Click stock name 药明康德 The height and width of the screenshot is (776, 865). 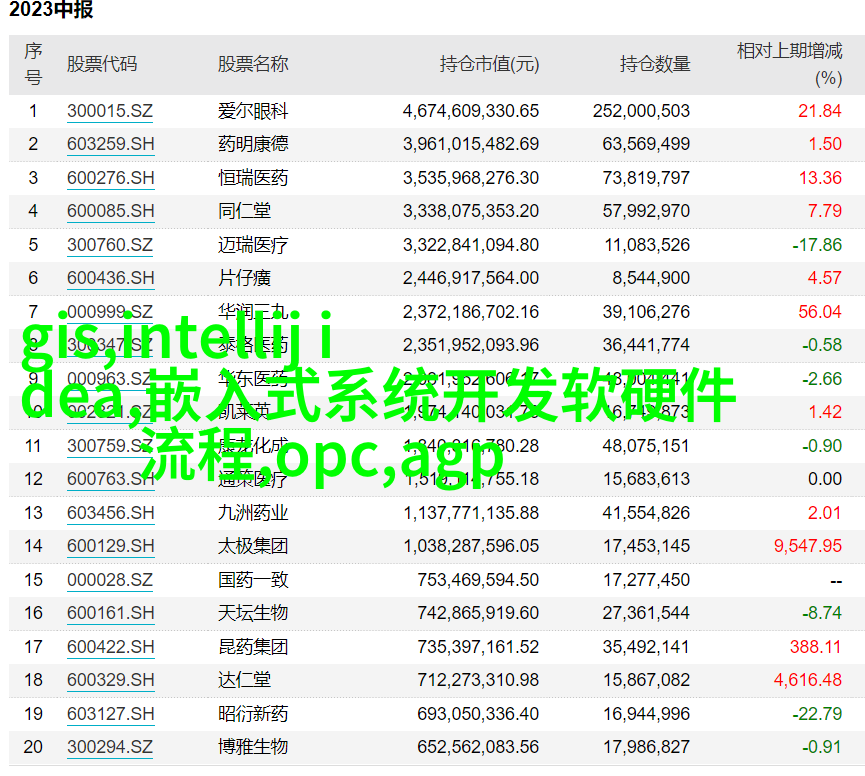253,145
